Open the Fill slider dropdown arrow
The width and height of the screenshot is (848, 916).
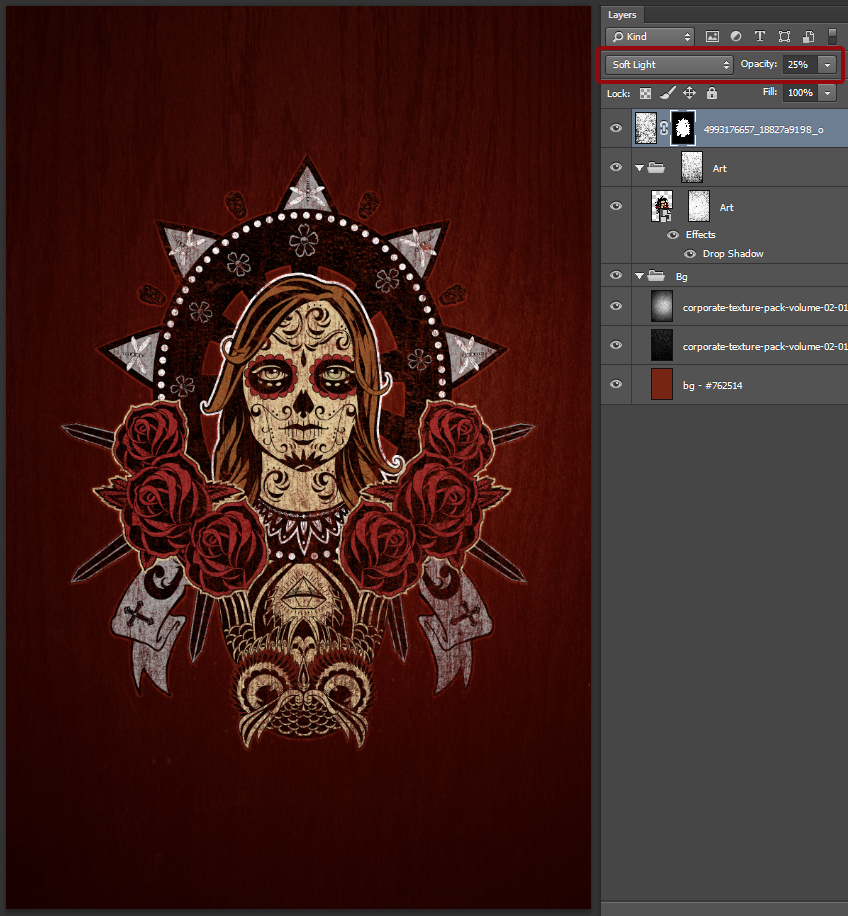click(827, 93)
